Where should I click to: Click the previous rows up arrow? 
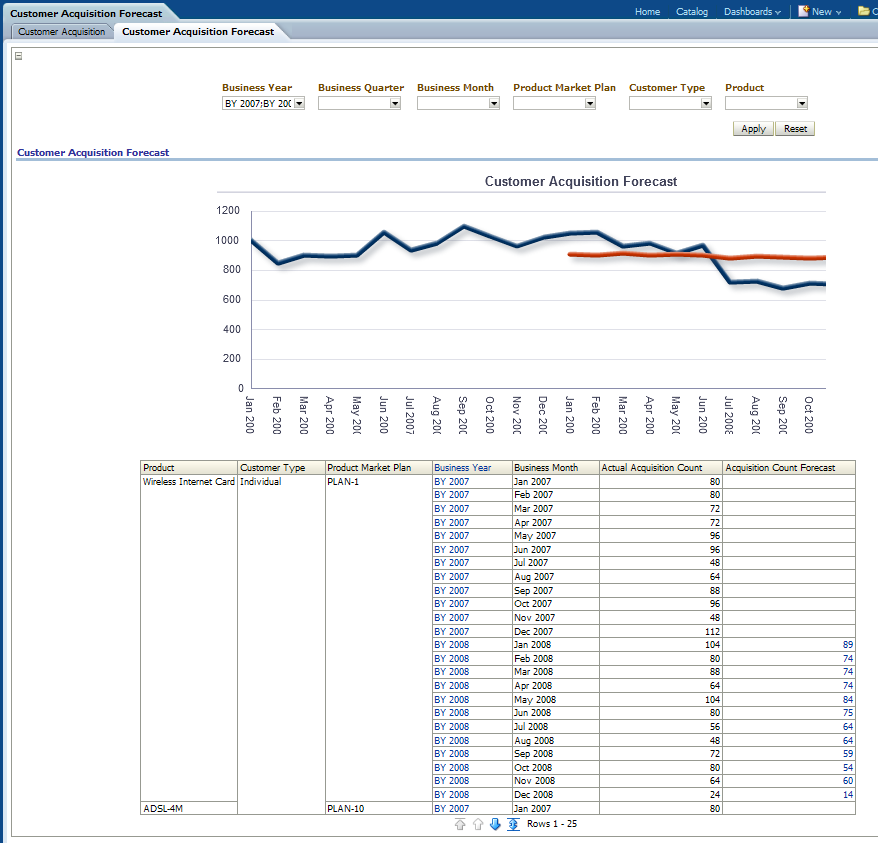pyautogui.click(x=477, y=824)
